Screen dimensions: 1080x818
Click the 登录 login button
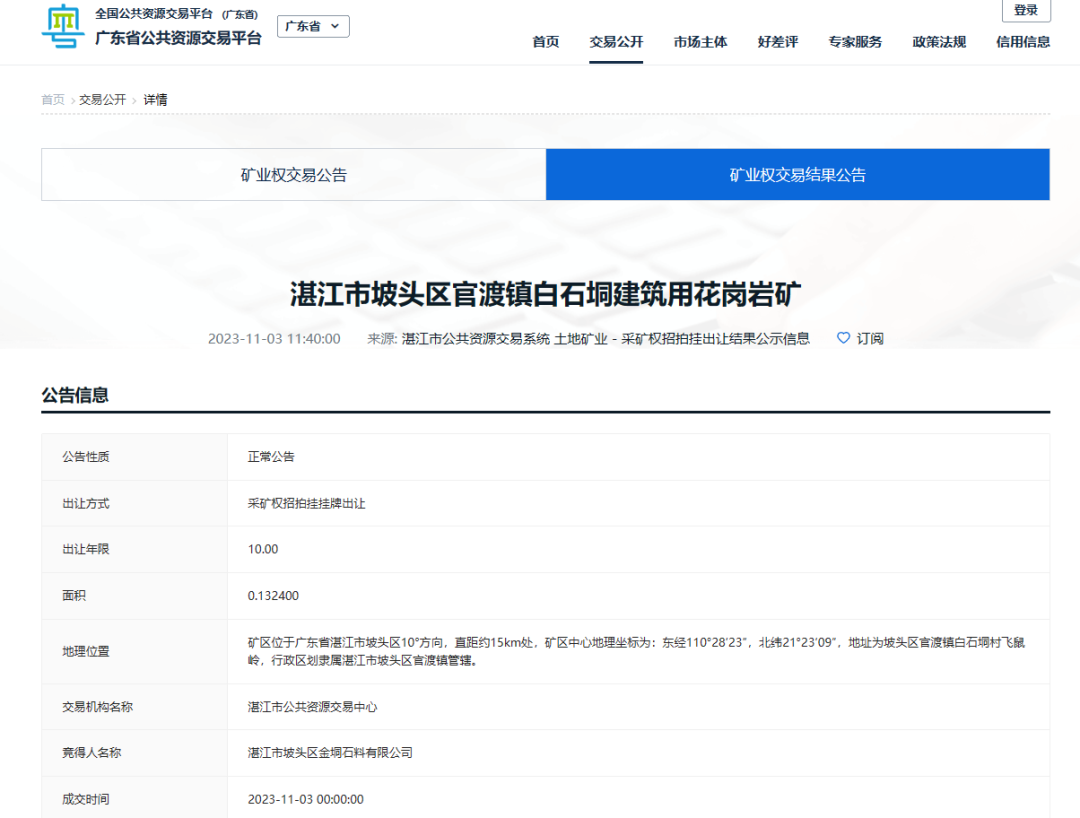pyautogui.click(x=1026, y=11)
